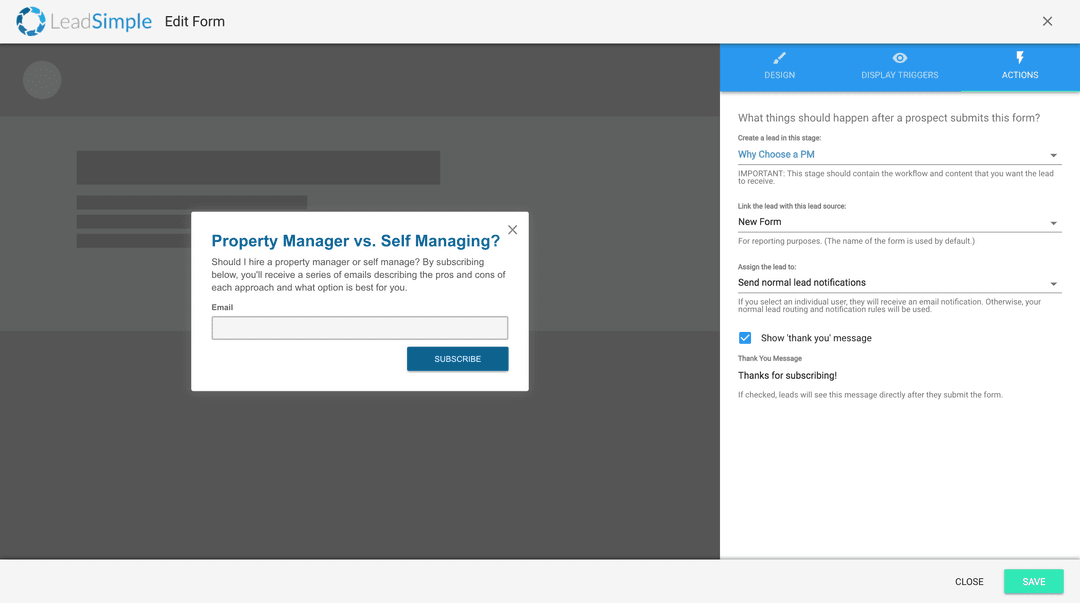Switch to the Design tab label
Image resolution: width=1080 pixels, height=603 pixels.
coord(780,75)
